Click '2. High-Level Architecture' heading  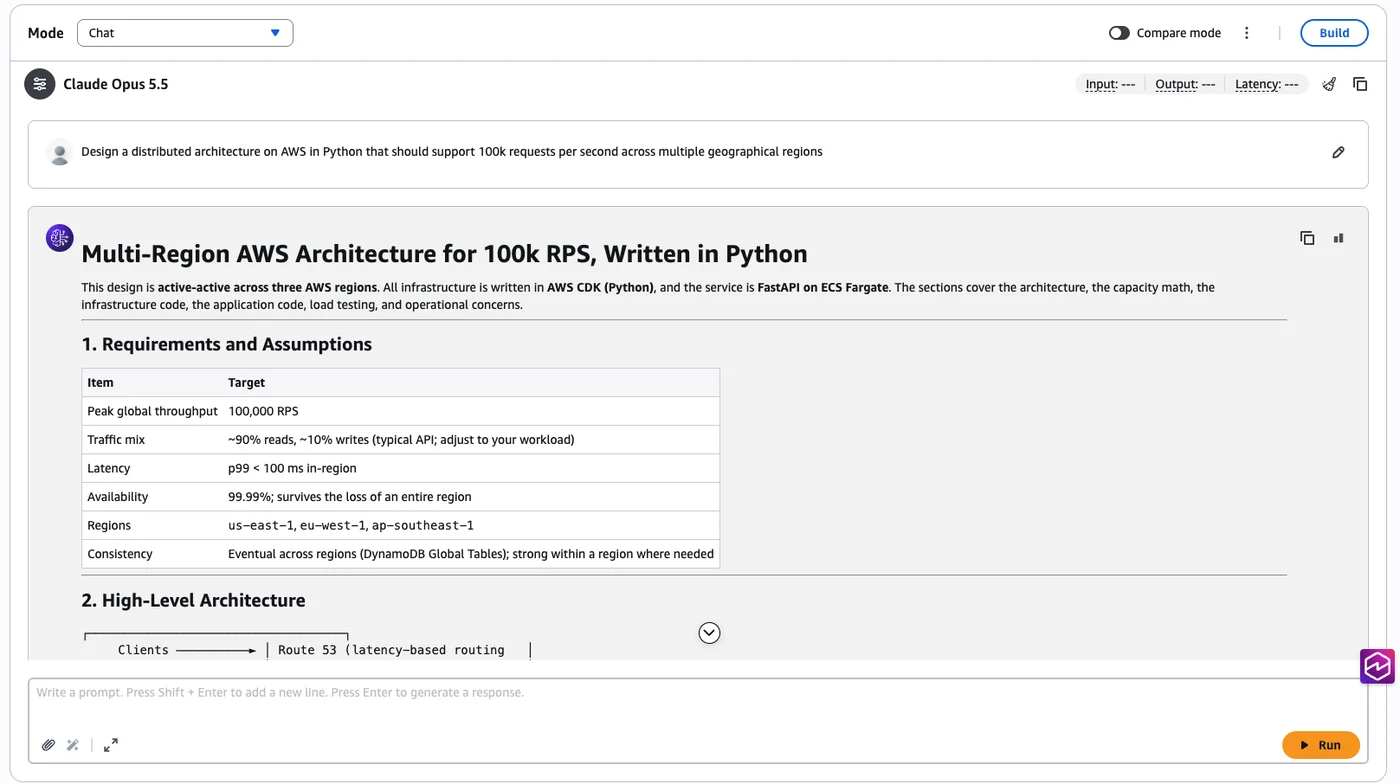[194, 600]
